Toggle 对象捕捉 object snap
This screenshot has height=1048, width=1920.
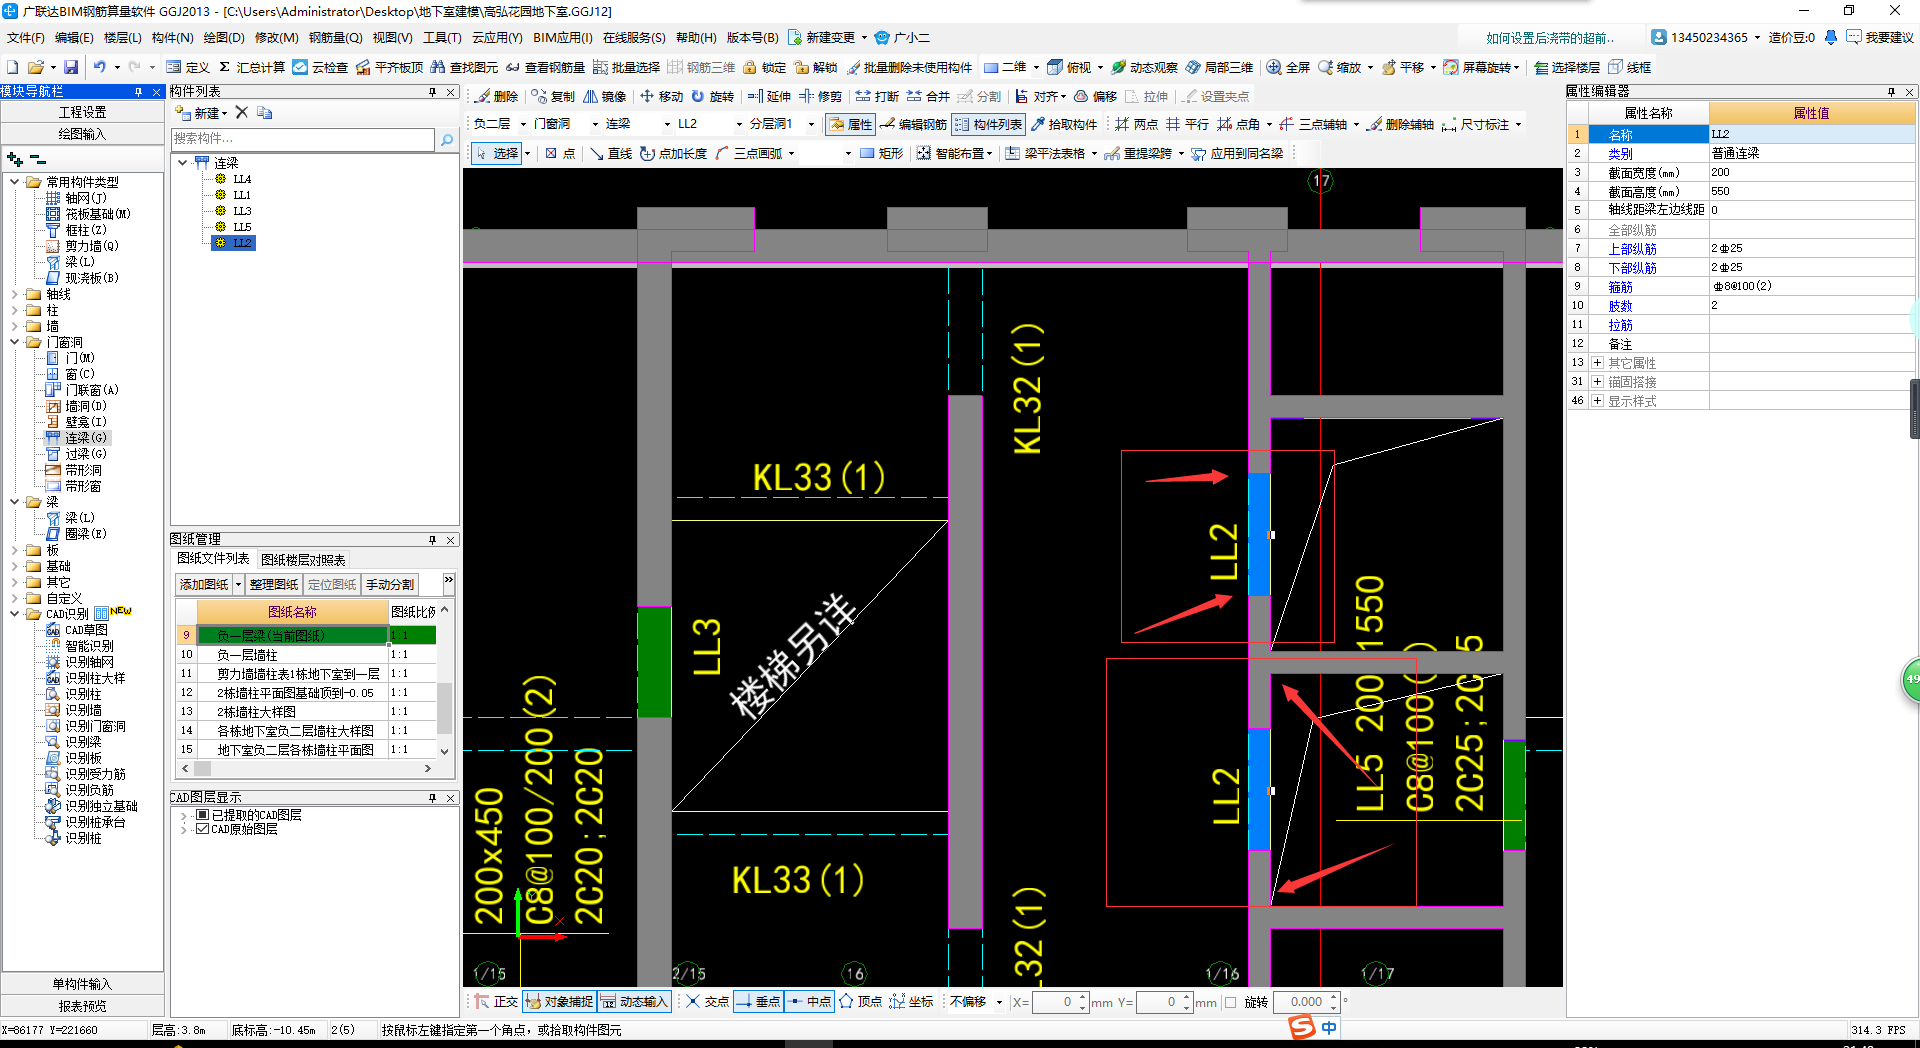558,1001
